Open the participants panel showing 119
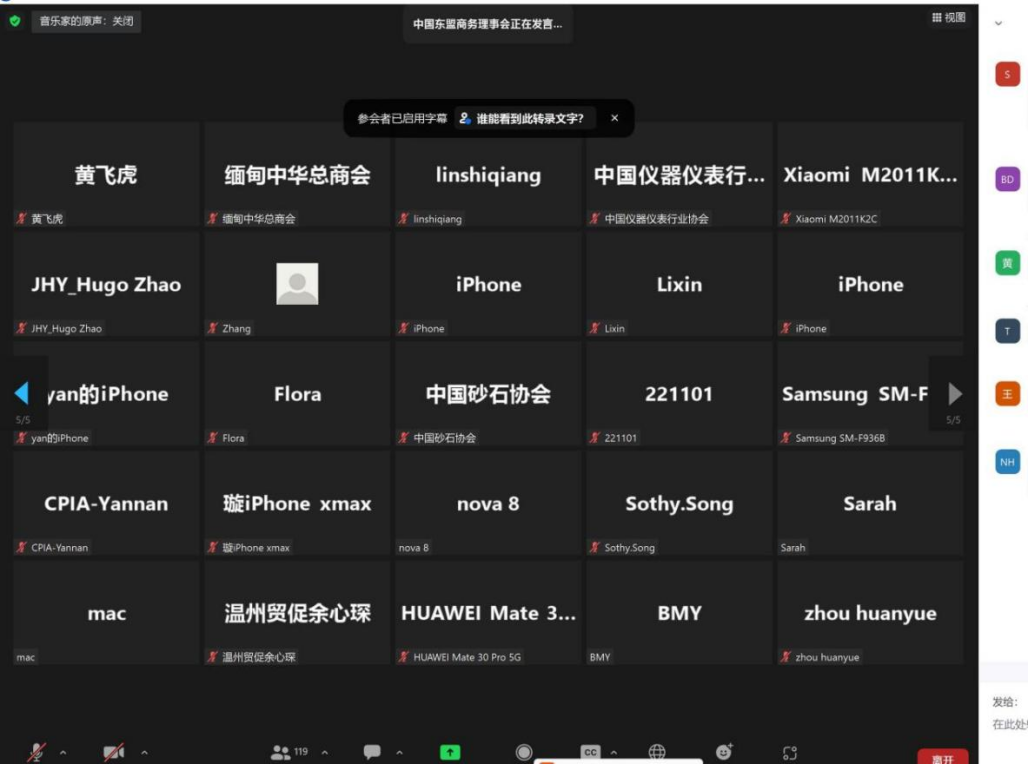Screen dimensions: 1028x764 [289, 752]
